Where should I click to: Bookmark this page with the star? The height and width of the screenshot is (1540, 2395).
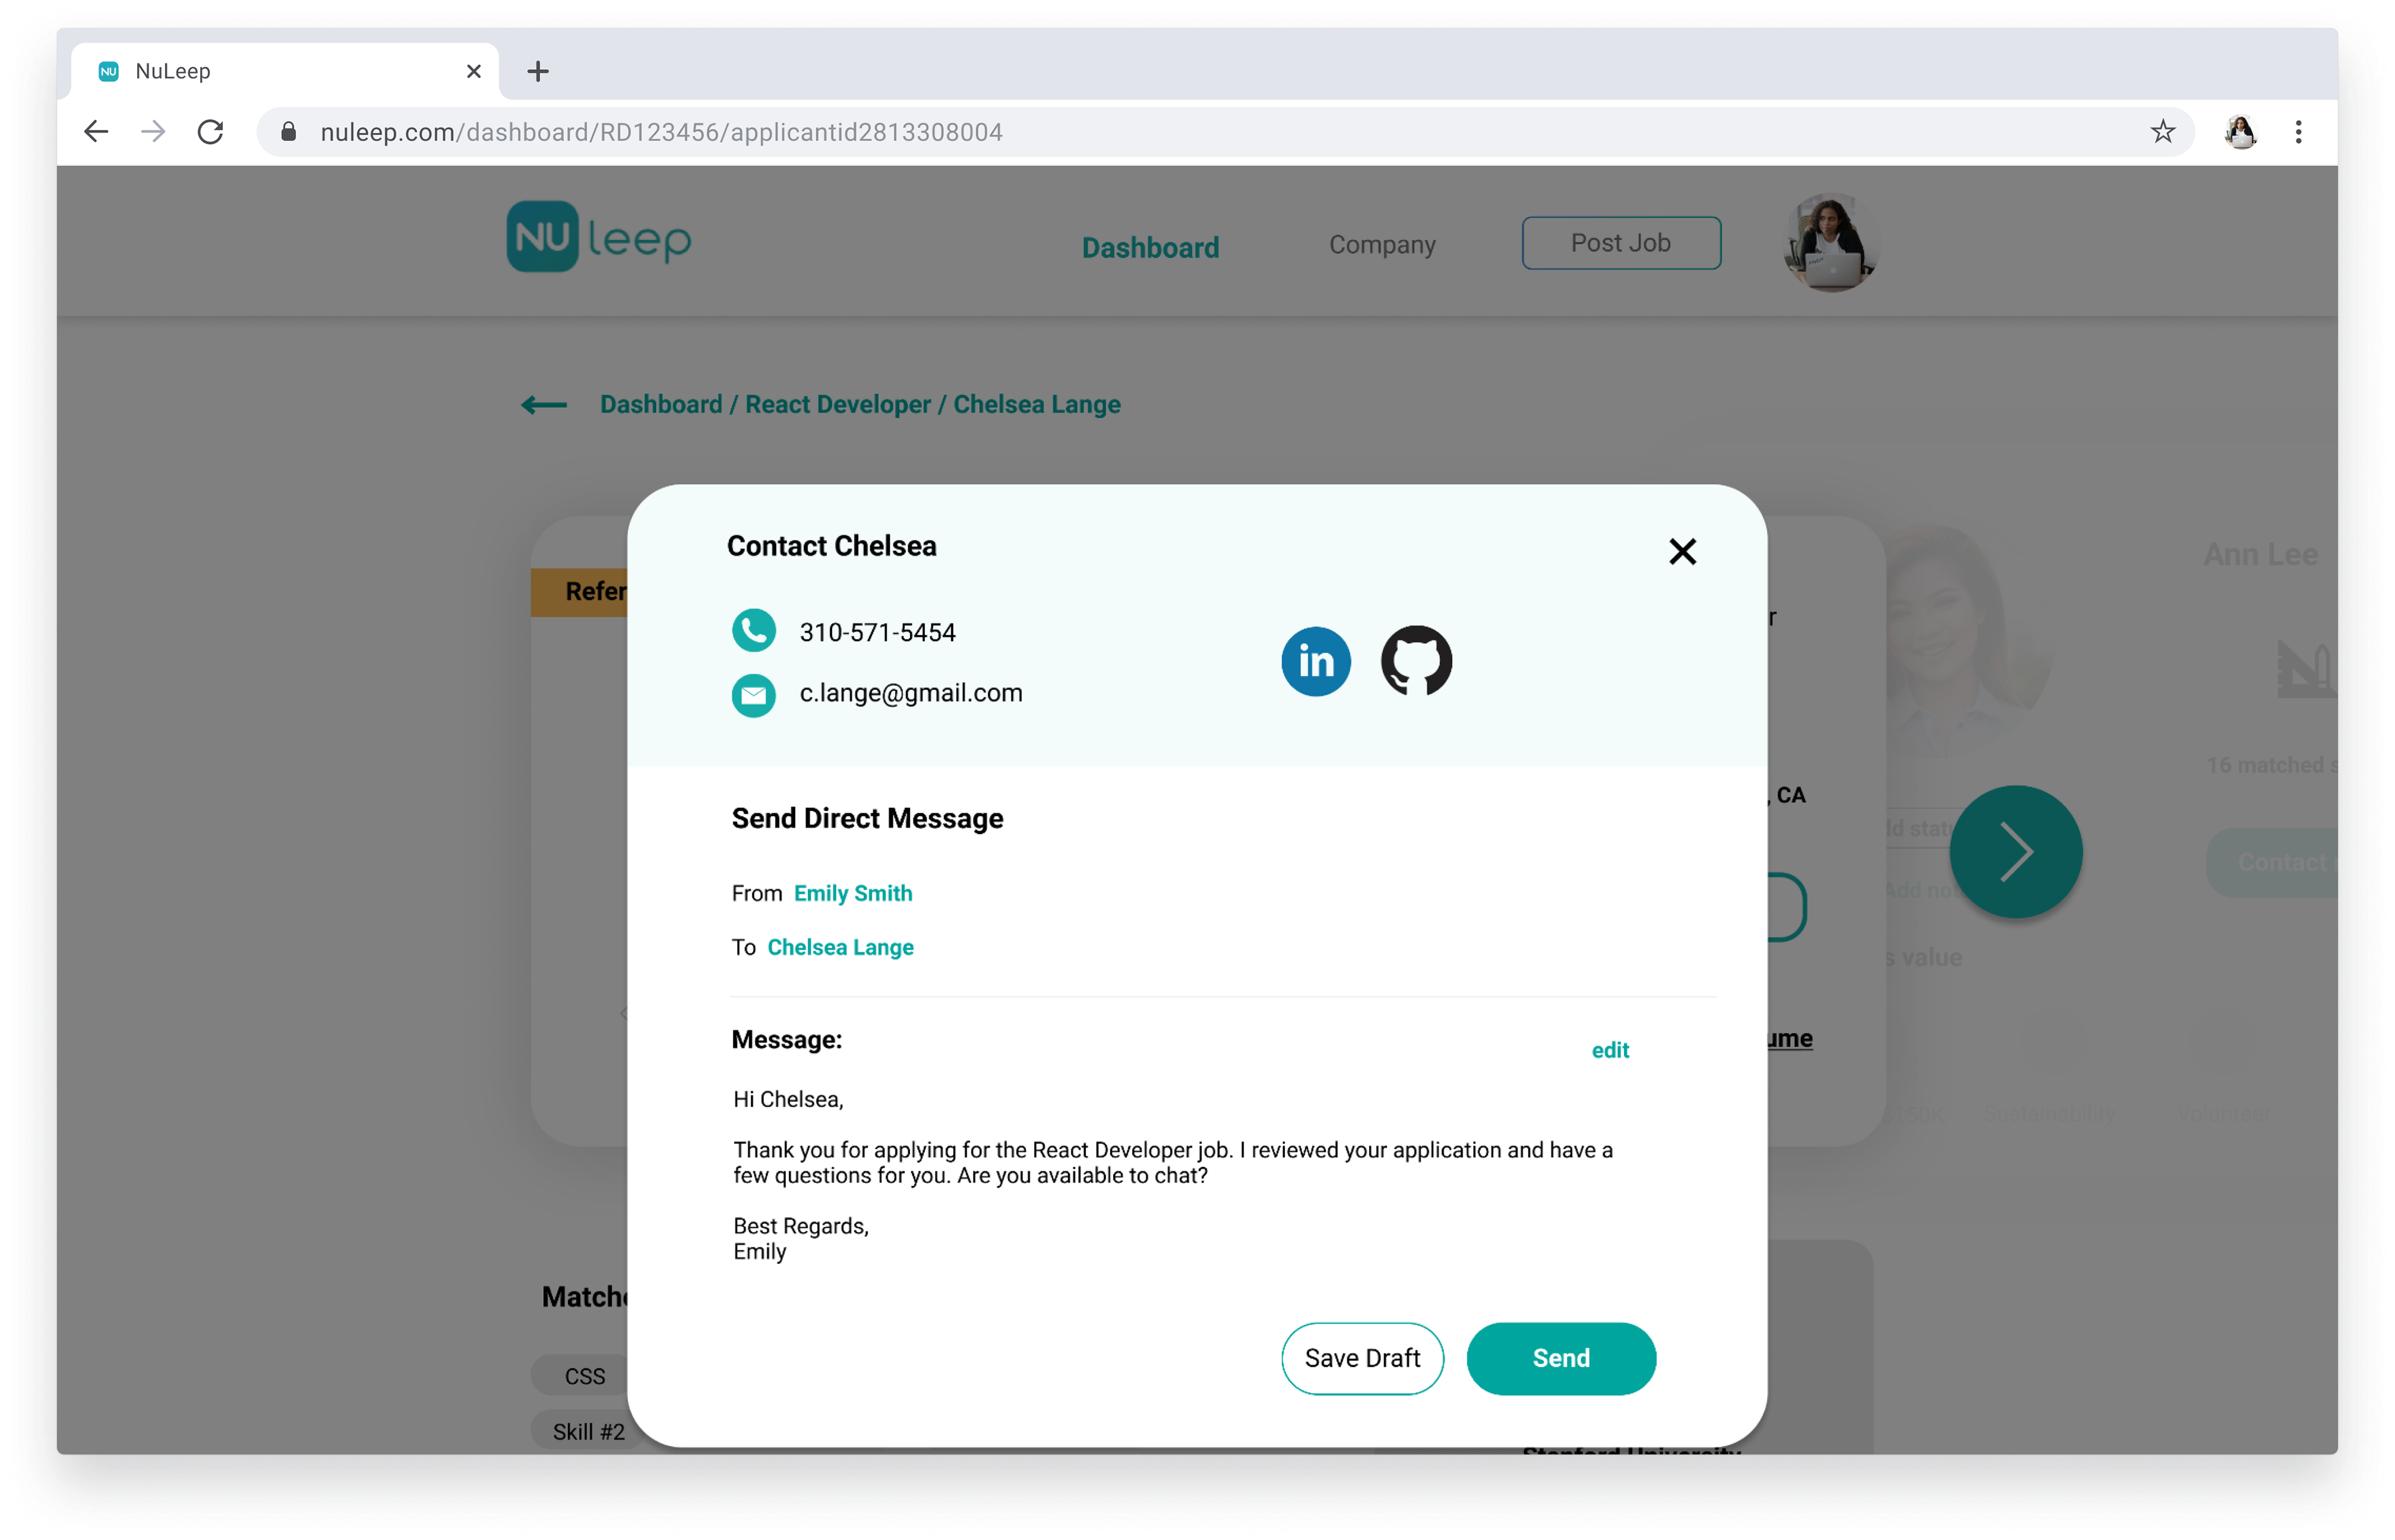click(x=2162, y=131)
